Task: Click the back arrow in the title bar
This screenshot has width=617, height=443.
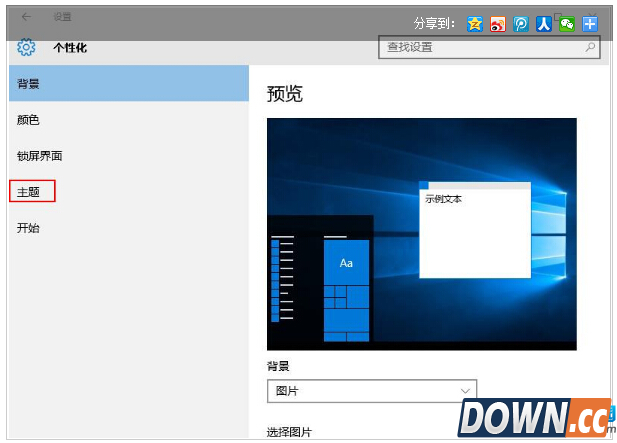Action: click(26, 17)
